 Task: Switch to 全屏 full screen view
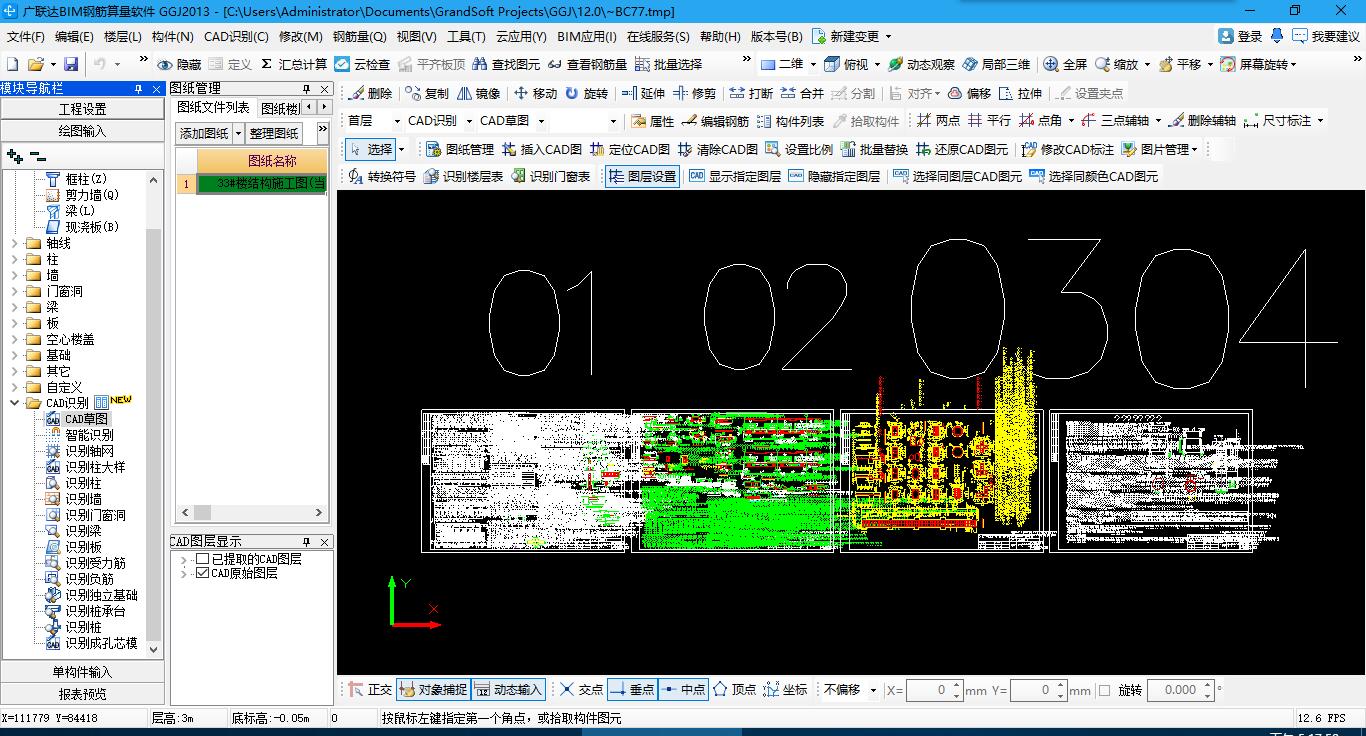[x=1065, y=64]
